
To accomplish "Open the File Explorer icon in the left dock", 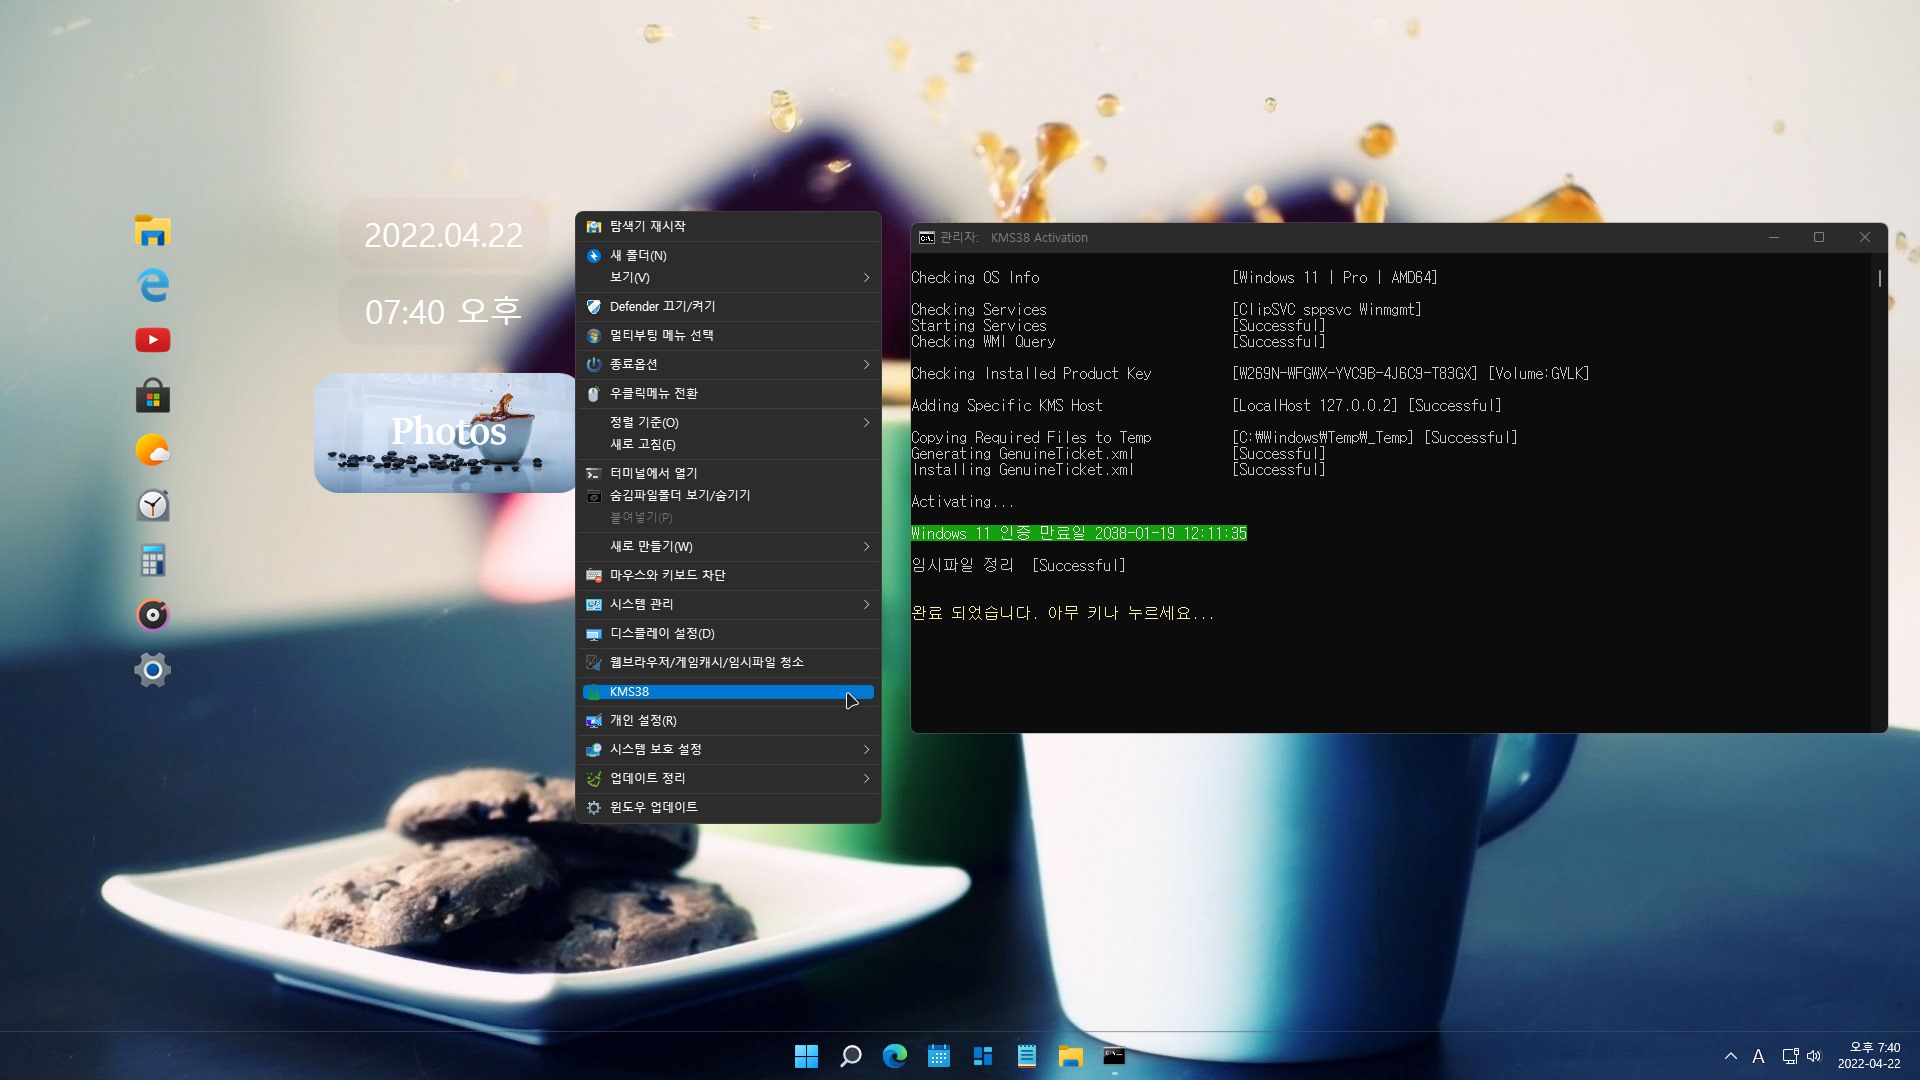I will 153,231.
